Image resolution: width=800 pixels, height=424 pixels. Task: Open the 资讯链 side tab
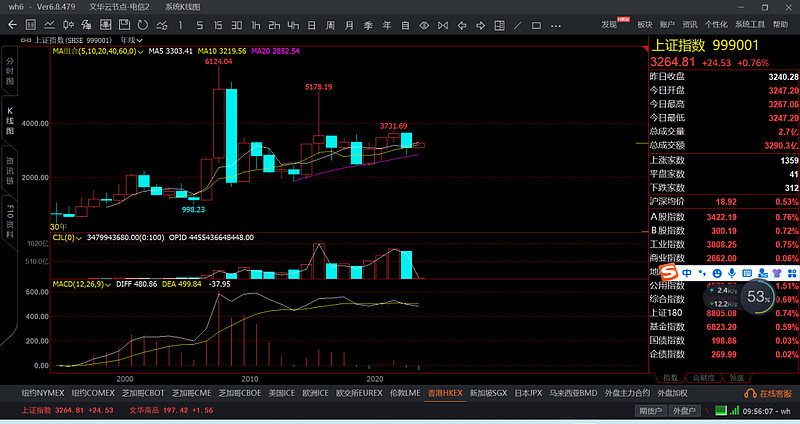tap(10, 171)
